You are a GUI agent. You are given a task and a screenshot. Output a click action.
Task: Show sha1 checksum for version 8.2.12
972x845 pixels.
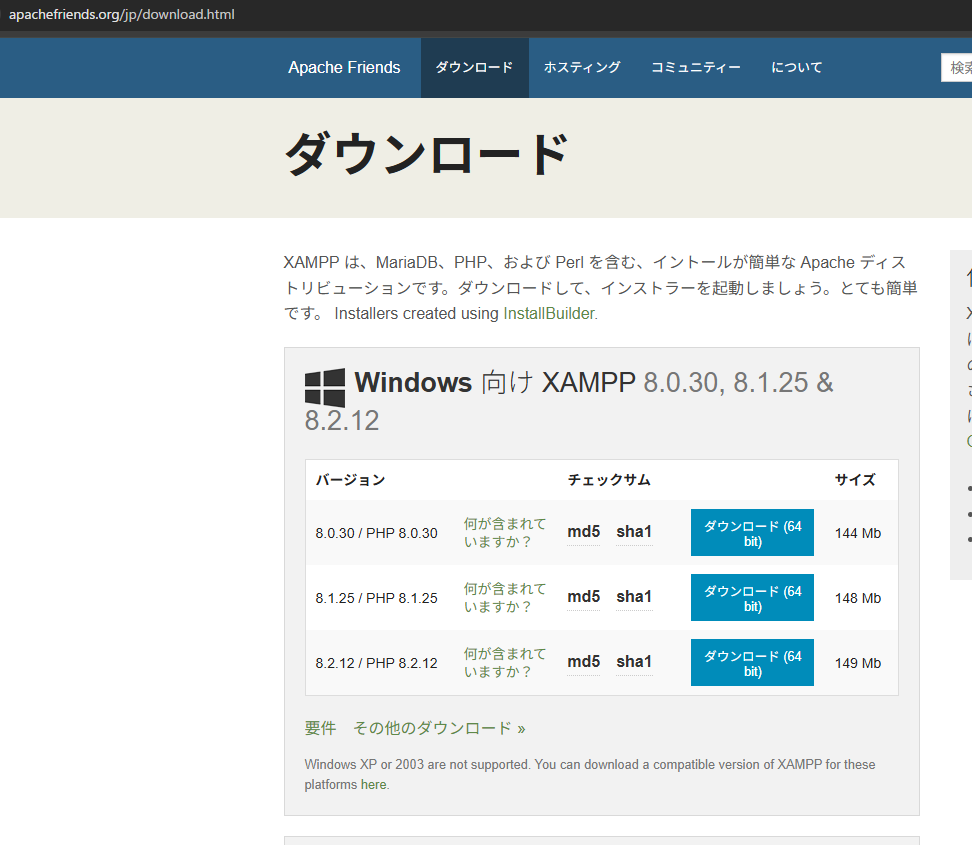click(x=634, y=662)
